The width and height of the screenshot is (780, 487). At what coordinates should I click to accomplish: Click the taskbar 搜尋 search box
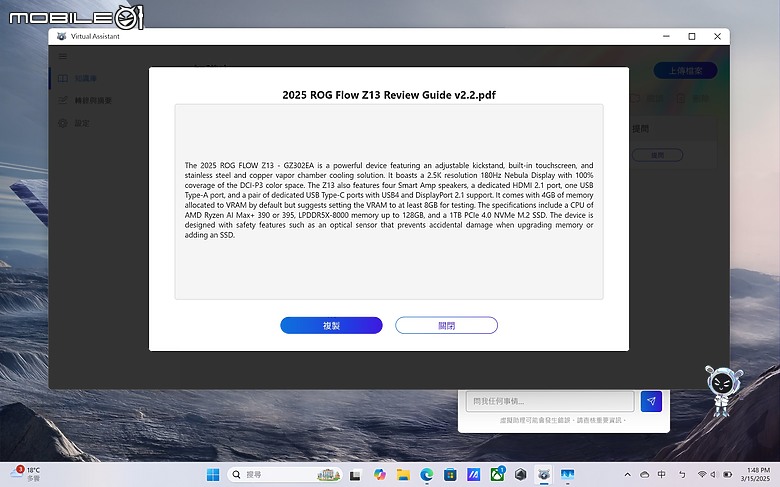(x=285, y=475)
